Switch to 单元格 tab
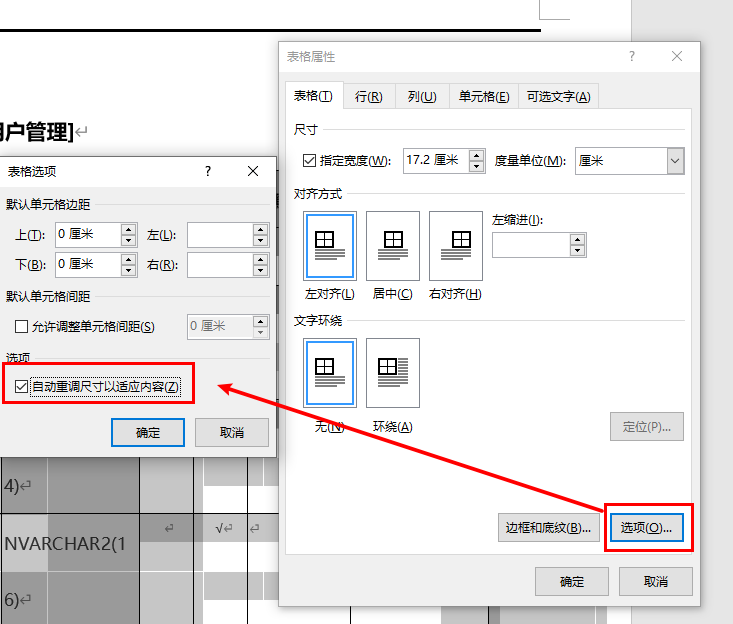Viewport: 733px width, 624px height. click(484, 97)
